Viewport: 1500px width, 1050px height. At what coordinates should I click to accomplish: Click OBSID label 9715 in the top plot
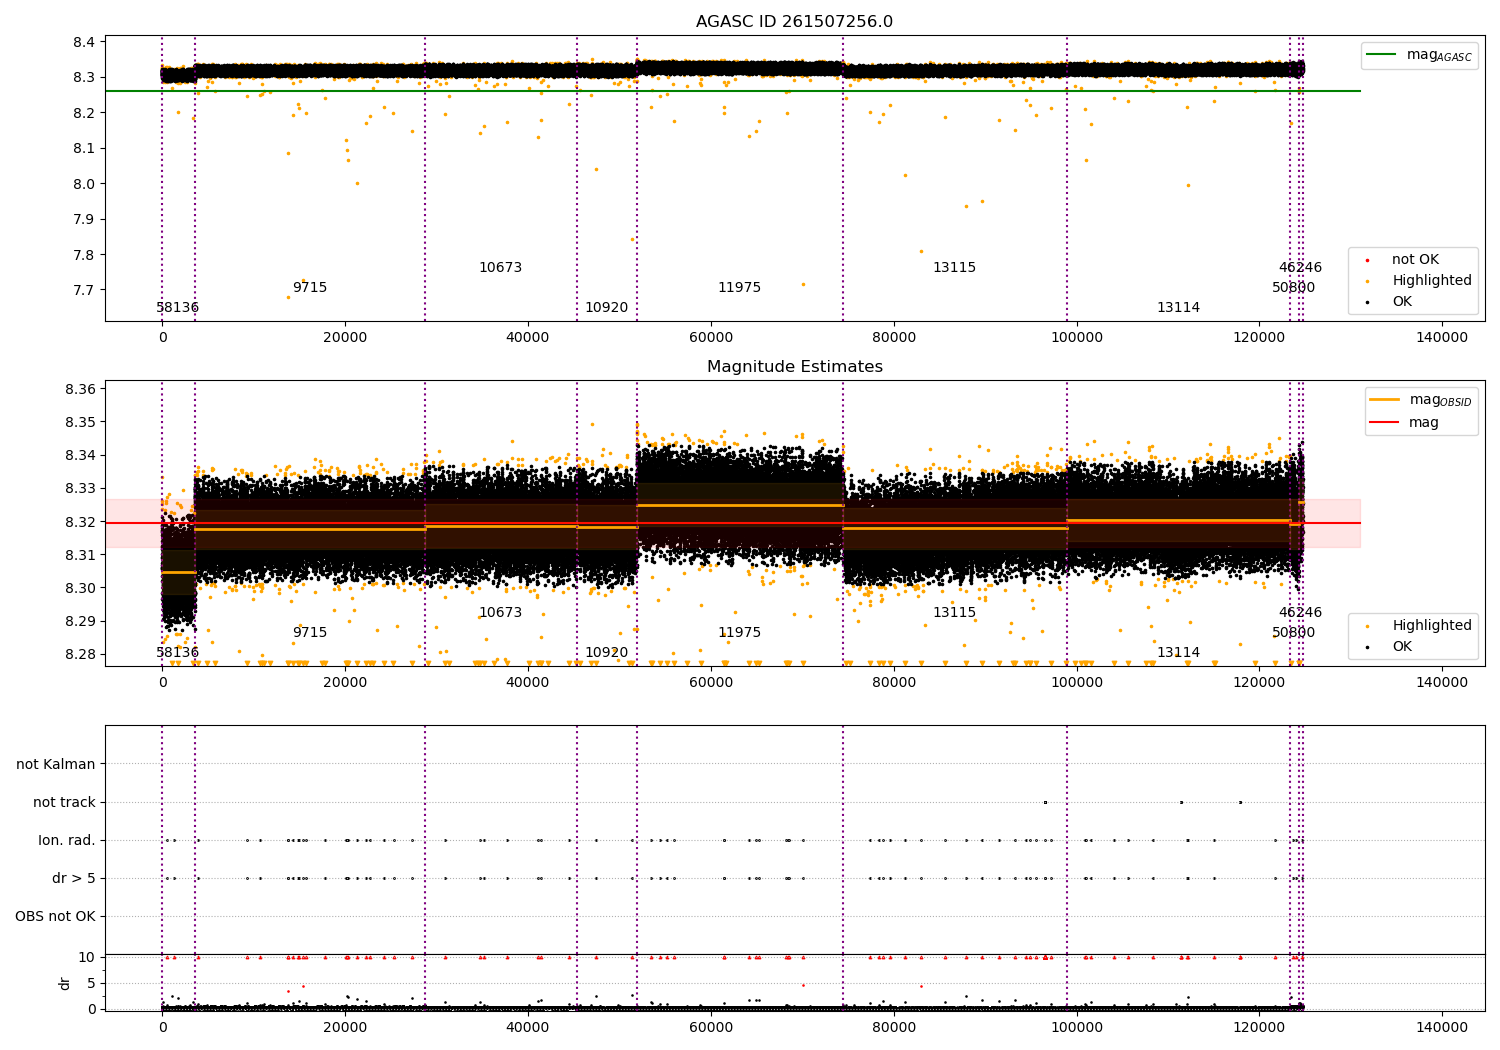pos(310,288)
